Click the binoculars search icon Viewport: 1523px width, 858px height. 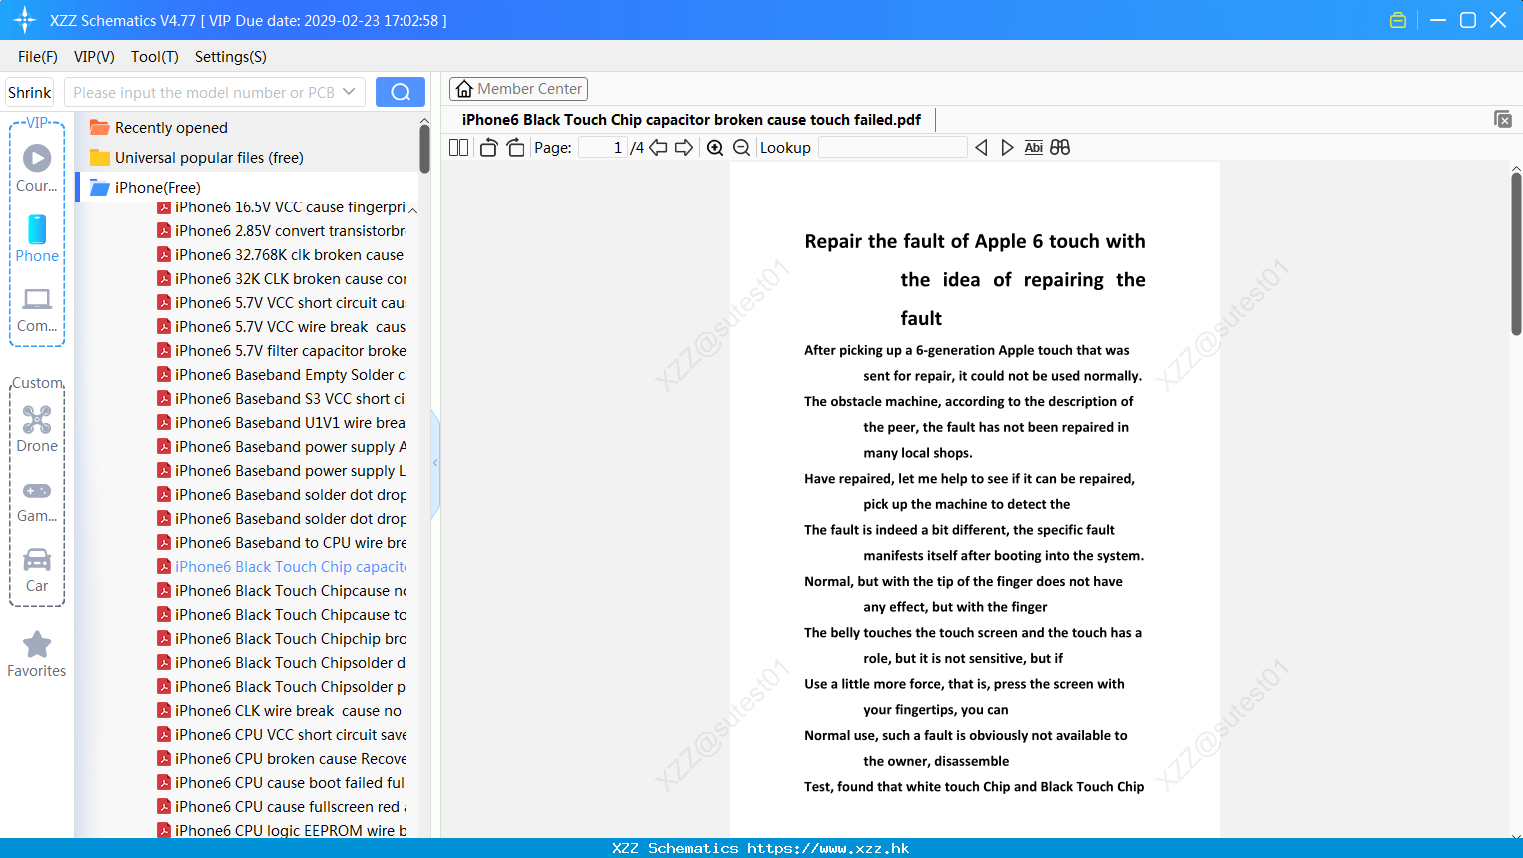click(1060, 148)
